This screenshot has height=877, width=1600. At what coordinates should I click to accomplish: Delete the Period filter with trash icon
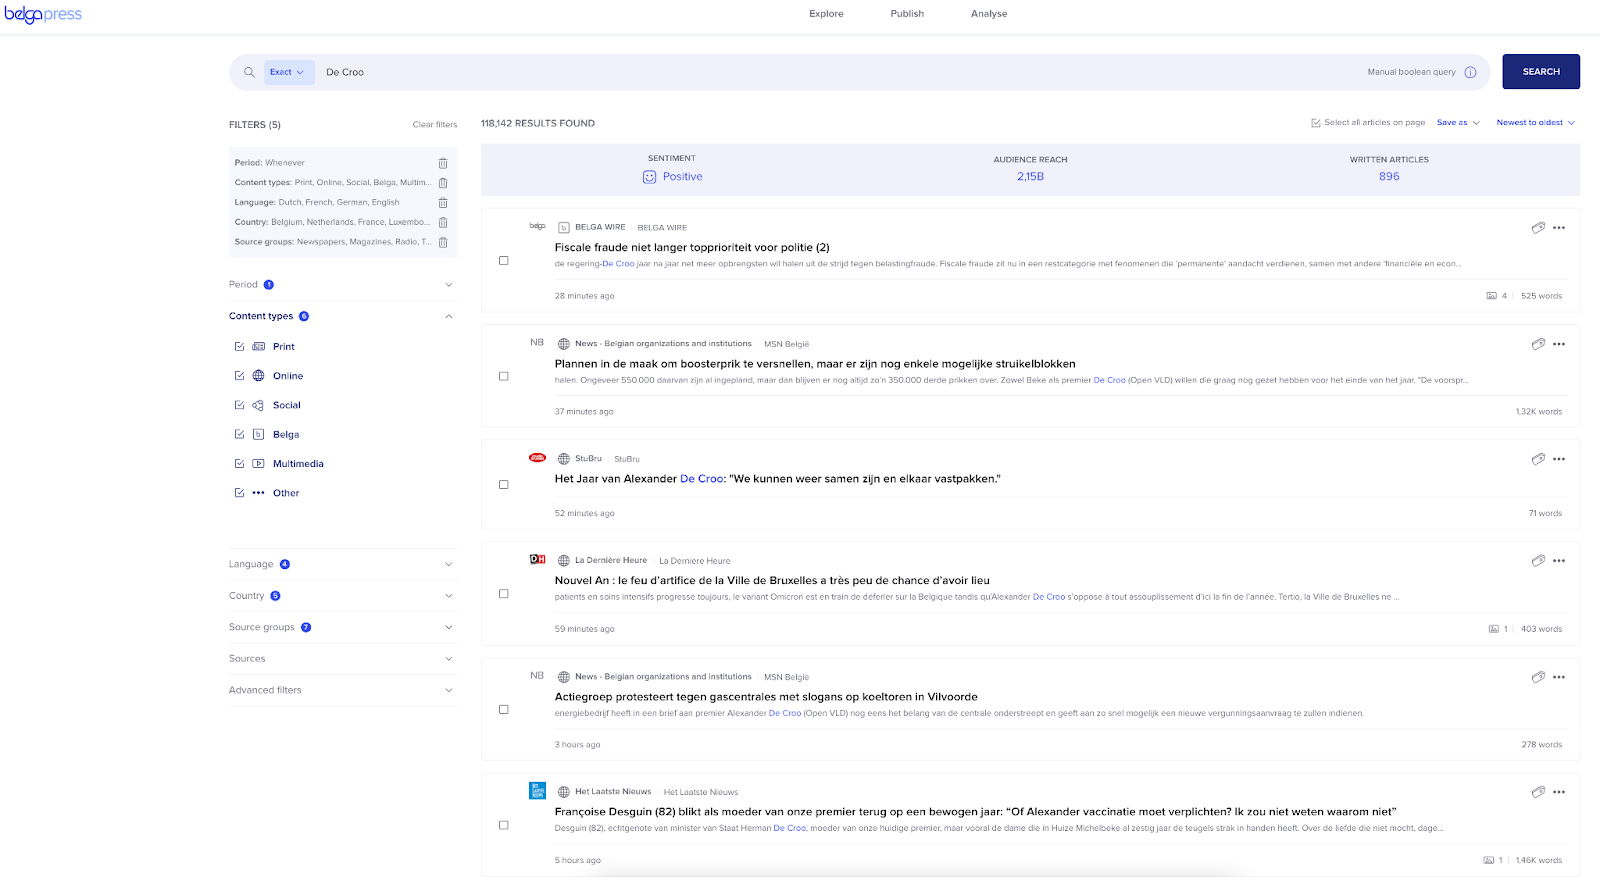[443, 163]
